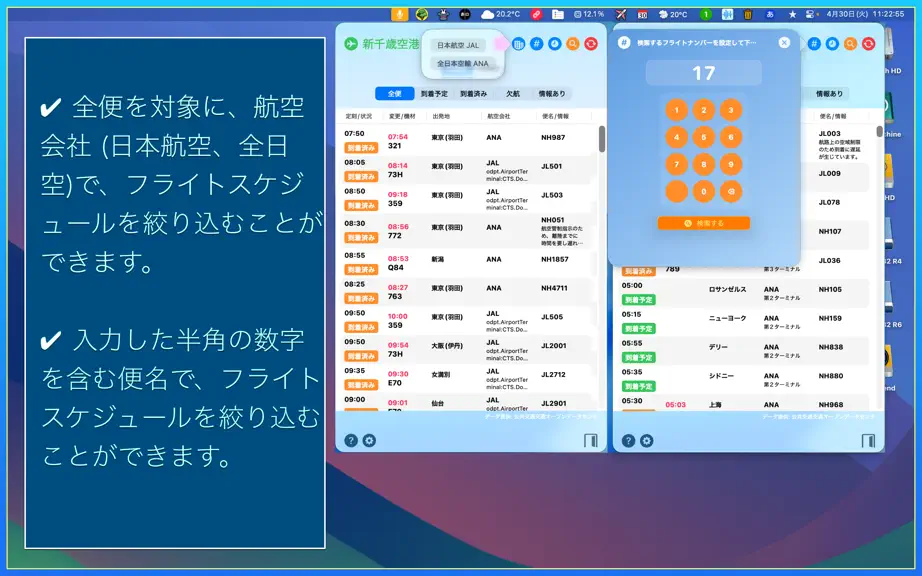Open help question icon in right window

point(629,440)
